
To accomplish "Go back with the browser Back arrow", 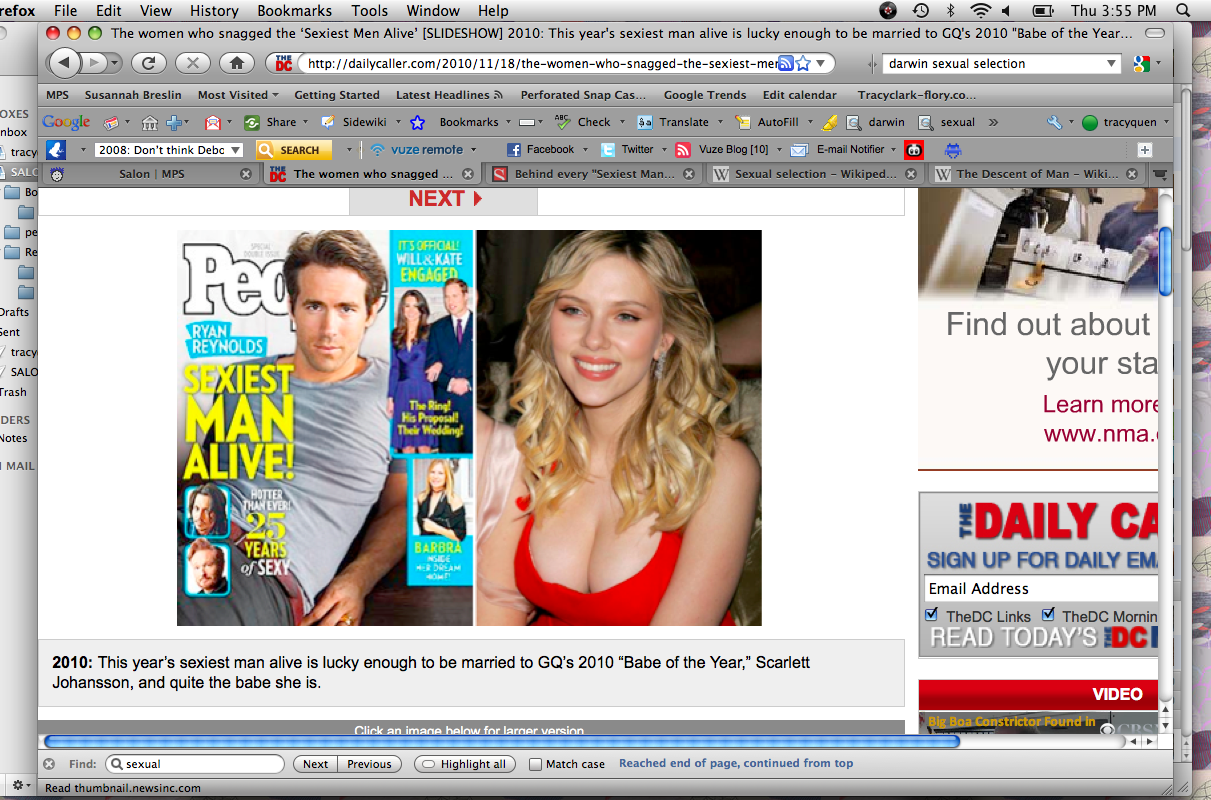I will [x=64, y=63].
